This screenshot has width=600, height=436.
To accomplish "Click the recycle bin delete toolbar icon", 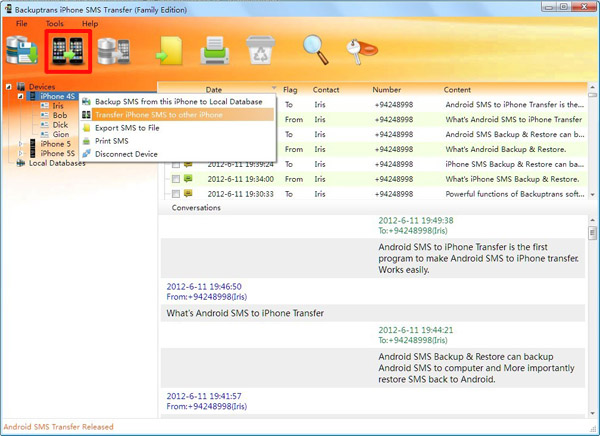I will tap(261, 50).
